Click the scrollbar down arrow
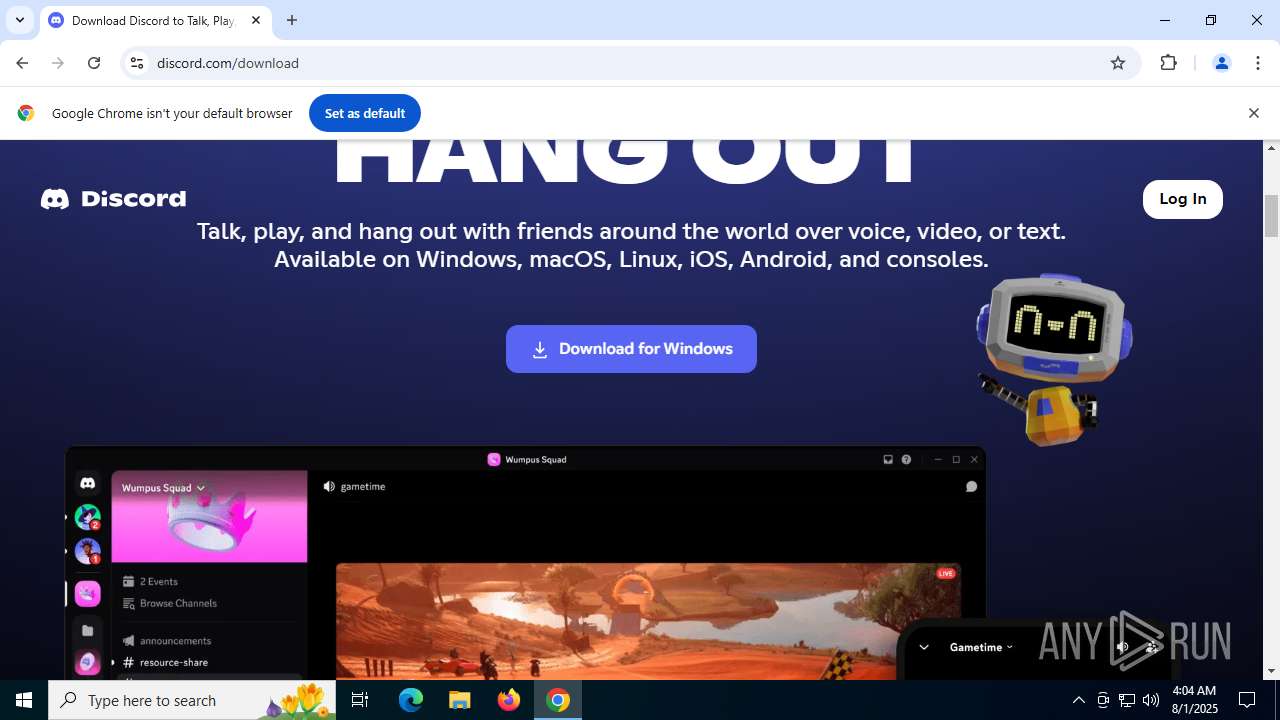The width and height of the screenshot is (1280, 720). click(1272, 672)
